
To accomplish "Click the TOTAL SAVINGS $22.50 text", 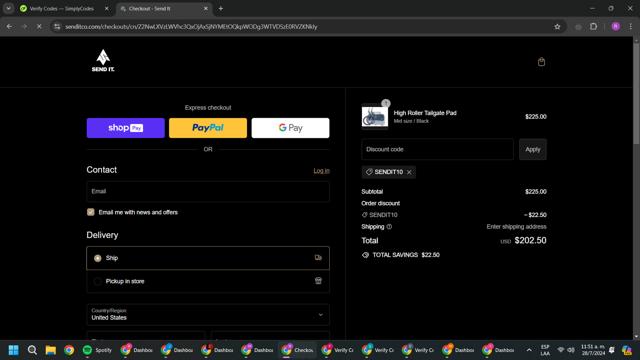I will pos(406,255).
